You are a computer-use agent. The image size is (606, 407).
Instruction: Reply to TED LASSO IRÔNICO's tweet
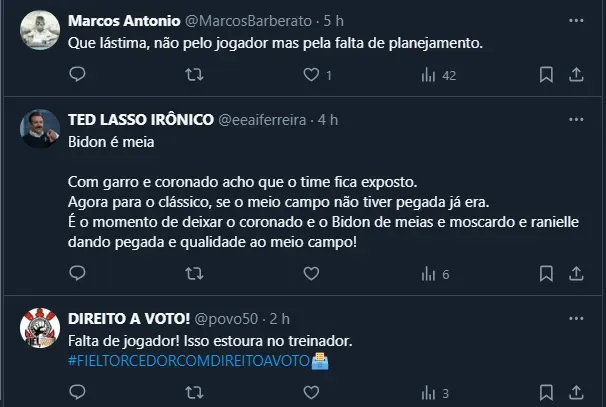pos(78,273)
